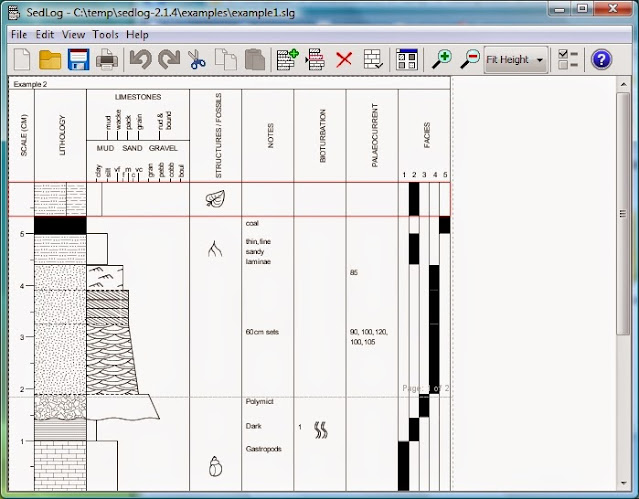Click the FACIES column header
The height and width of the screenshot is (499, 639).
[x=427, y=135]
